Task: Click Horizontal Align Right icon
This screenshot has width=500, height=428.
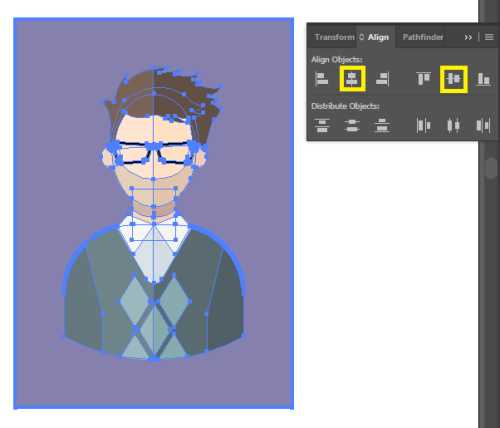Action: click(383, 79)
